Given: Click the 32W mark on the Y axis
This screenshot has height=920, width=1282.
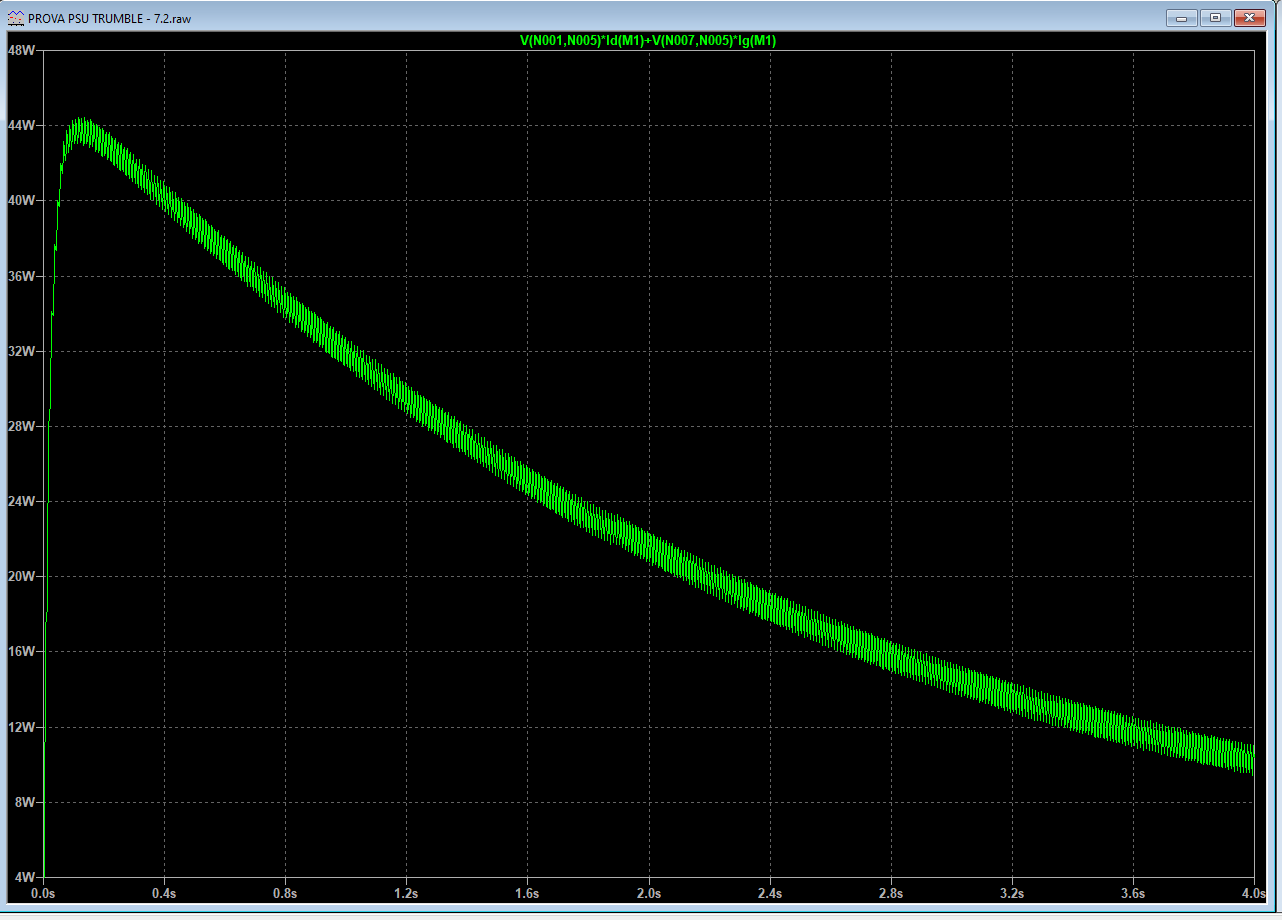Looking at the screenshot, I should [x=22, y=351].
